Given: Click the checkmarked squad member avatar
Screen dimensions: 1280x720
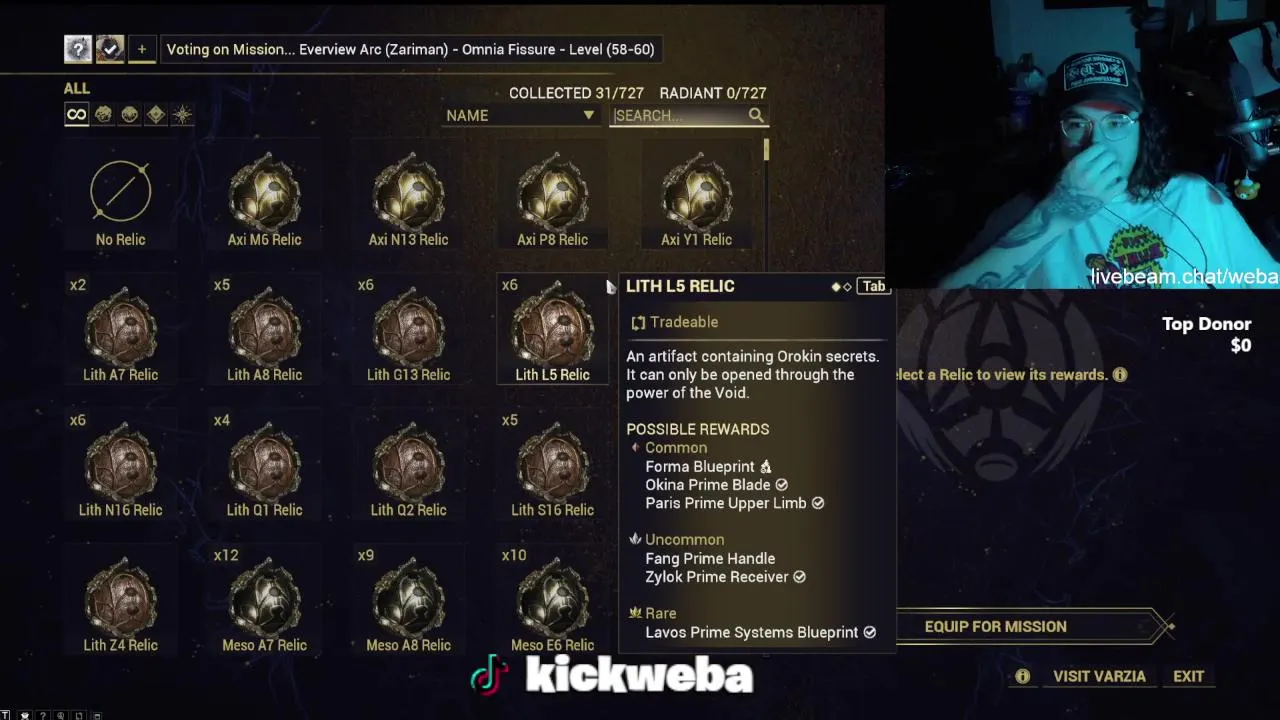Looking at the screenshot, I should click(110, 49).
